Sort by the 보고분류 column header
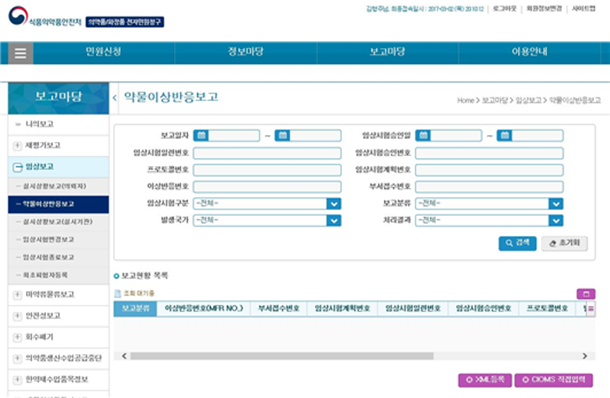The image size is (610, 398). click(x=135, y=309)
